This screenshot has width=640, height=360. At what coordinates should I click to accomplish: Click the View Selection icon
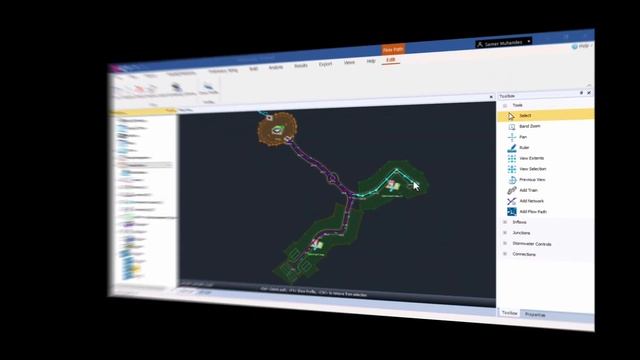point(511,169)
